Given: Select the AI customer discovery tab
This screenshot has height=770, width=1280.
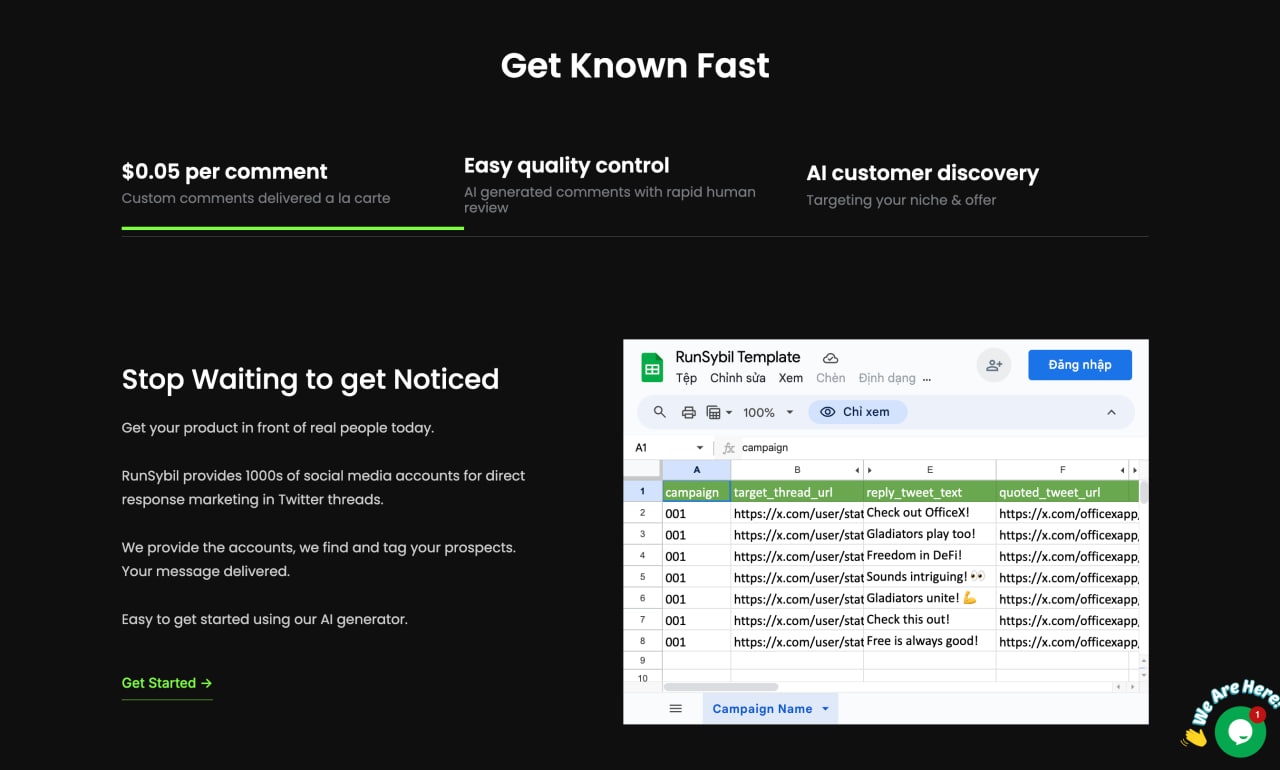Looking at the screenshot, I should (977, 184).
